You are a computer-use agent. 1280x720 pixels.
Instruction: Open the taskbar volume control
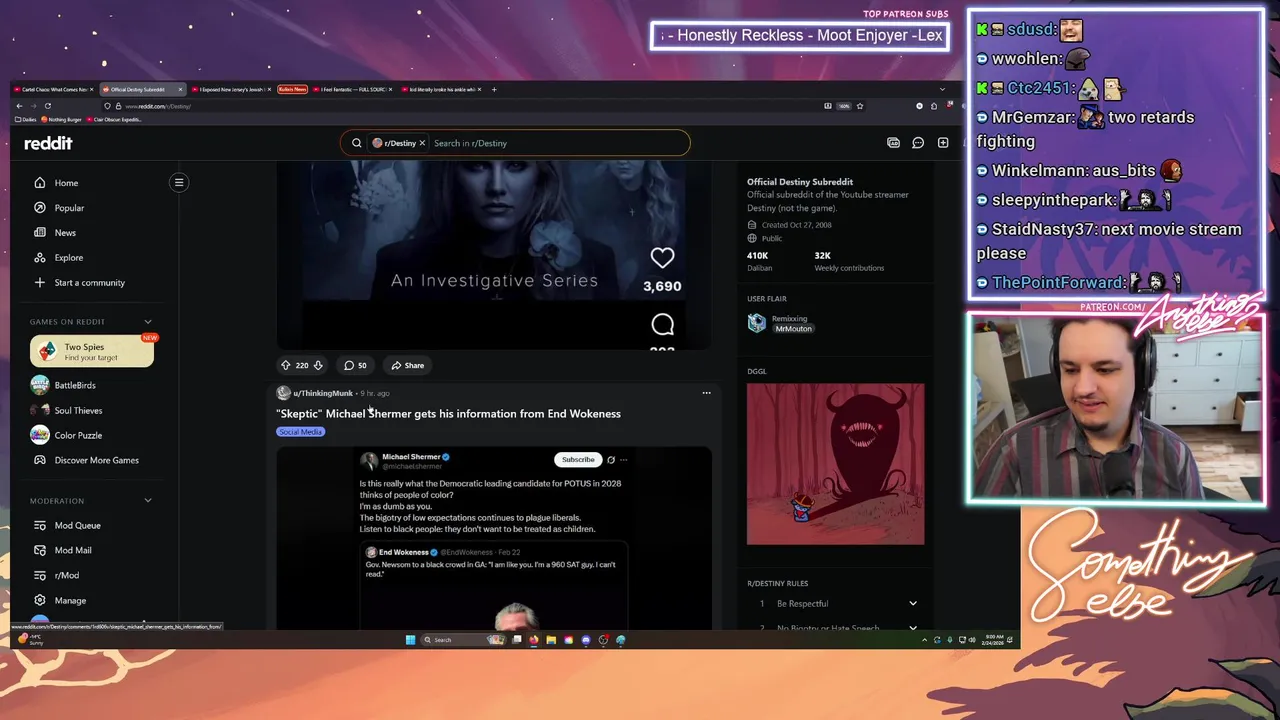(971, 640)
